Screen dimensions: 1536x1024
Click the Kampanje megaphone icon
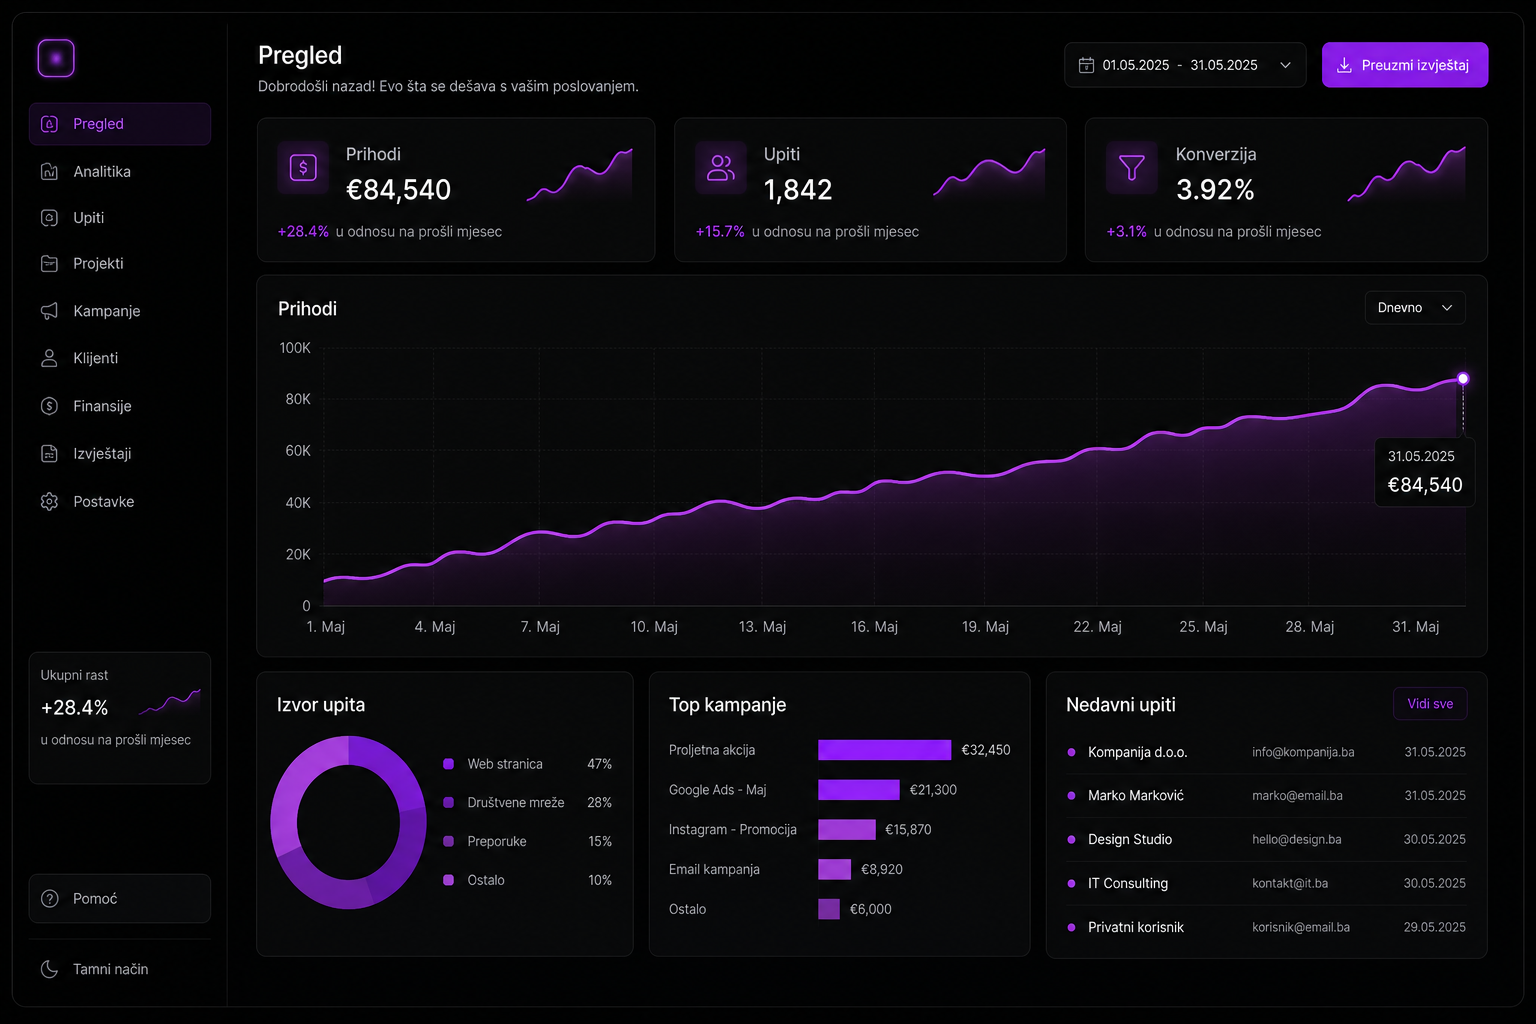(49, 311)
